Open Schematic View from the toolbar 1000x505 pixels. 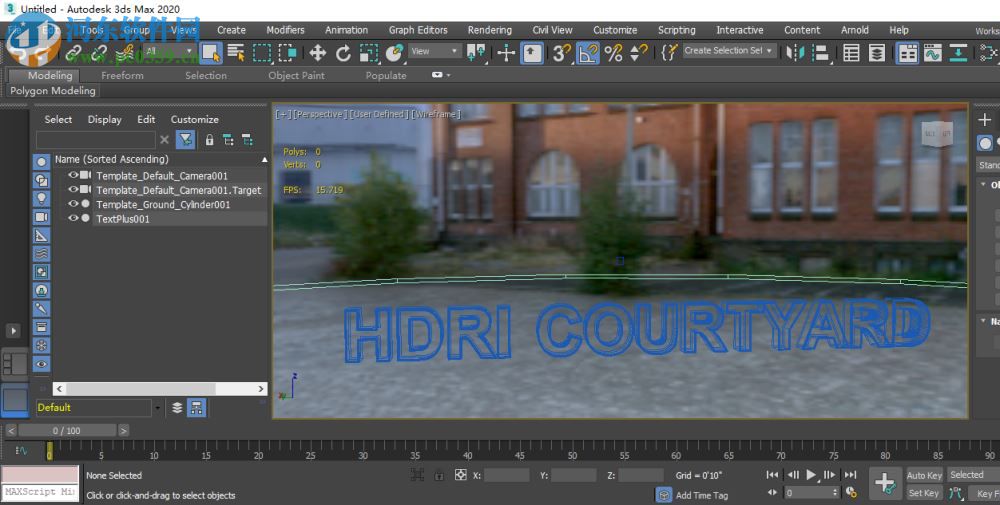pos(958,53)
